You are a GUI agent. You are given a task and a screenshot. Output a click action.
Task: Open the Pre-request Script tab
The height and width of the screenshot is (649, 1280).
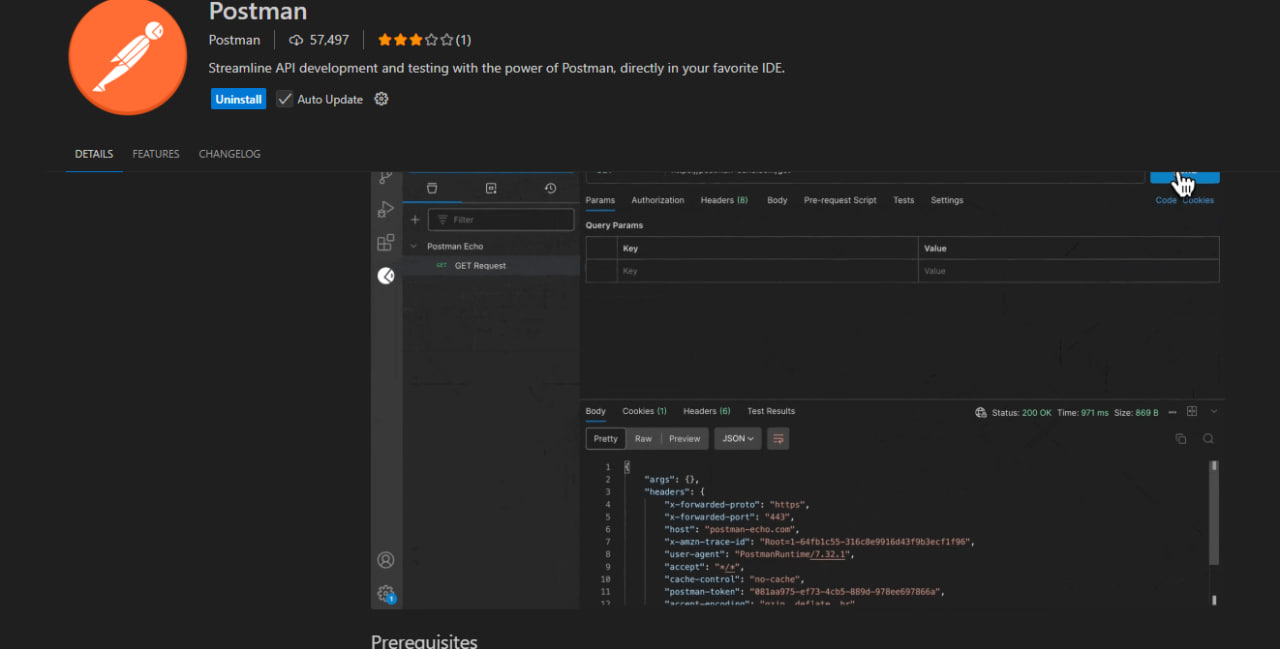pos(840,200)
